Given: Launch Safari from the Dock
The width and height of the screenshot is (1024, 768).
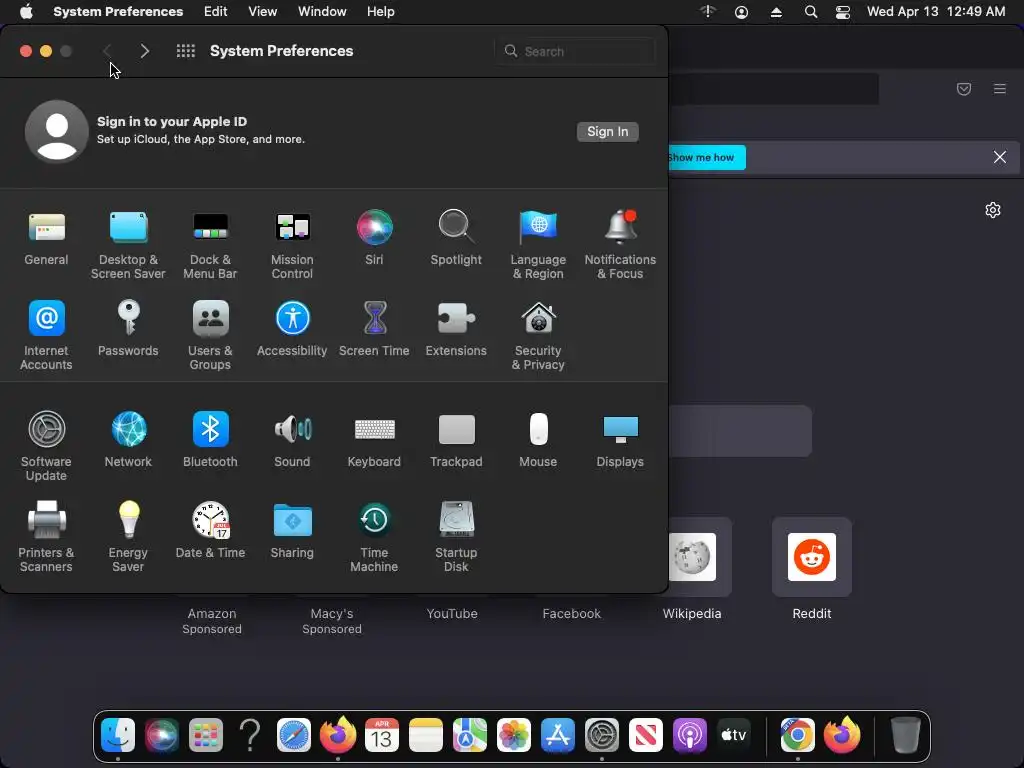Looking at the screenshot, I should pos(294,735).
